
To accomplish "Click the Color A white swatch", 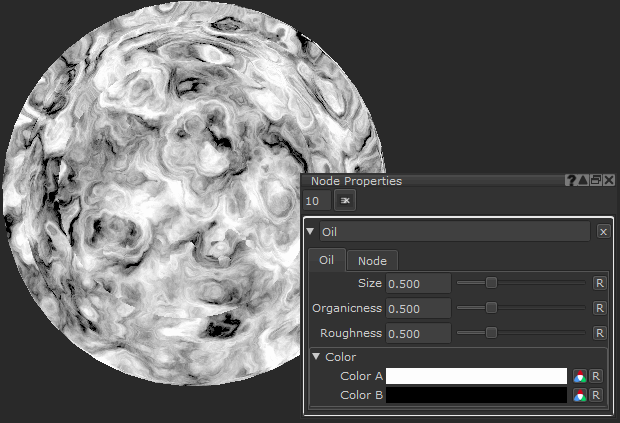I will (476, 376).
